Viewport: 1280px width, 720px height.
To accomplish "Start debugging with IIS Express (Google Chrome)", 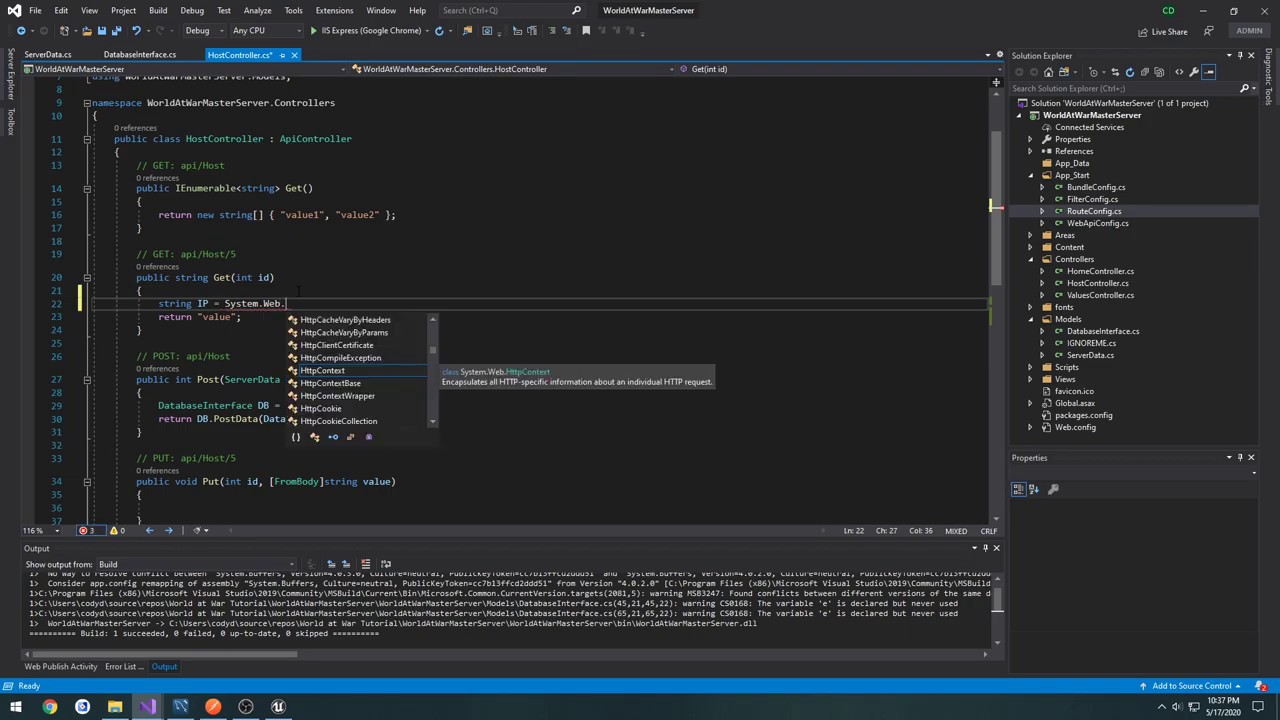I will pos(366,31).
